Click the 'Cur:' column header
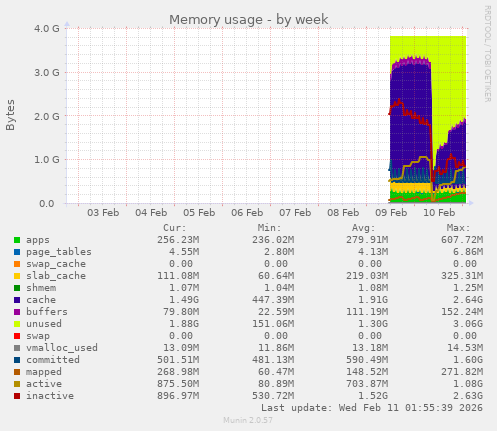497x431 pixels. point(175,228)
